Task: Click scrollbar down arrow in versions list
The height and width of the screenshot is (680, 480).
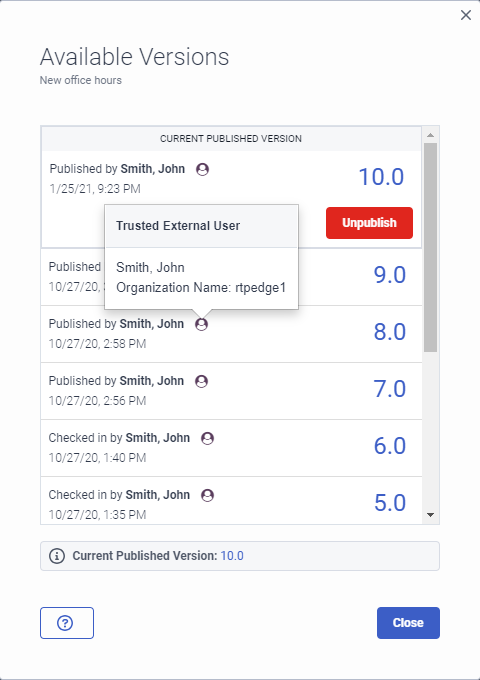Action: [431, 515]
